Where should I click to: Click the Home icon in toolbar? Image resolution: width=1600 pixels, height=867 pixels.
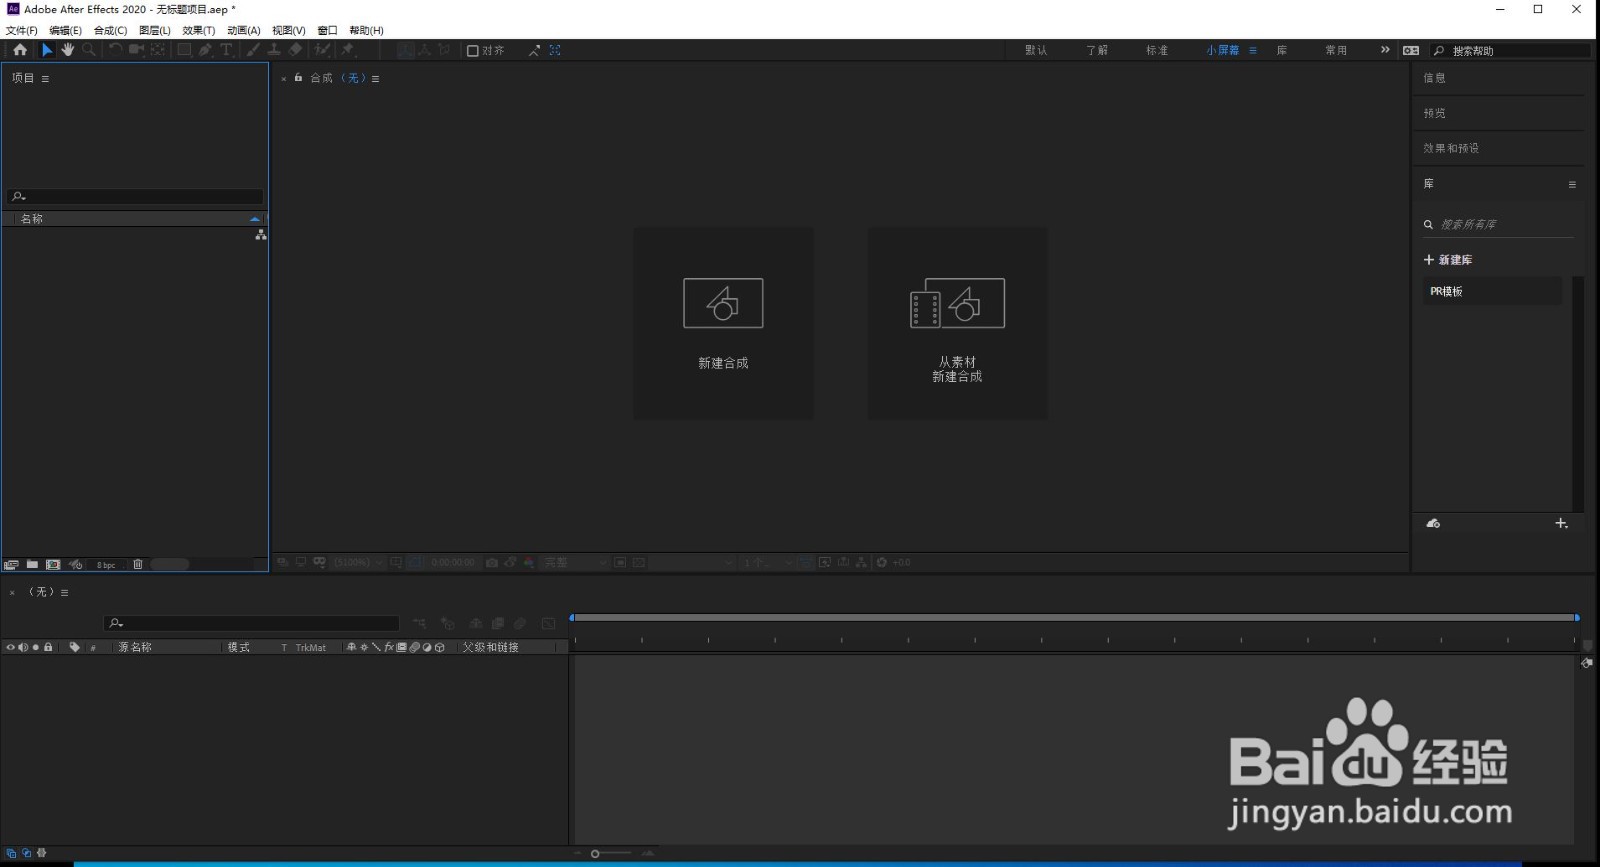(20, 49)
